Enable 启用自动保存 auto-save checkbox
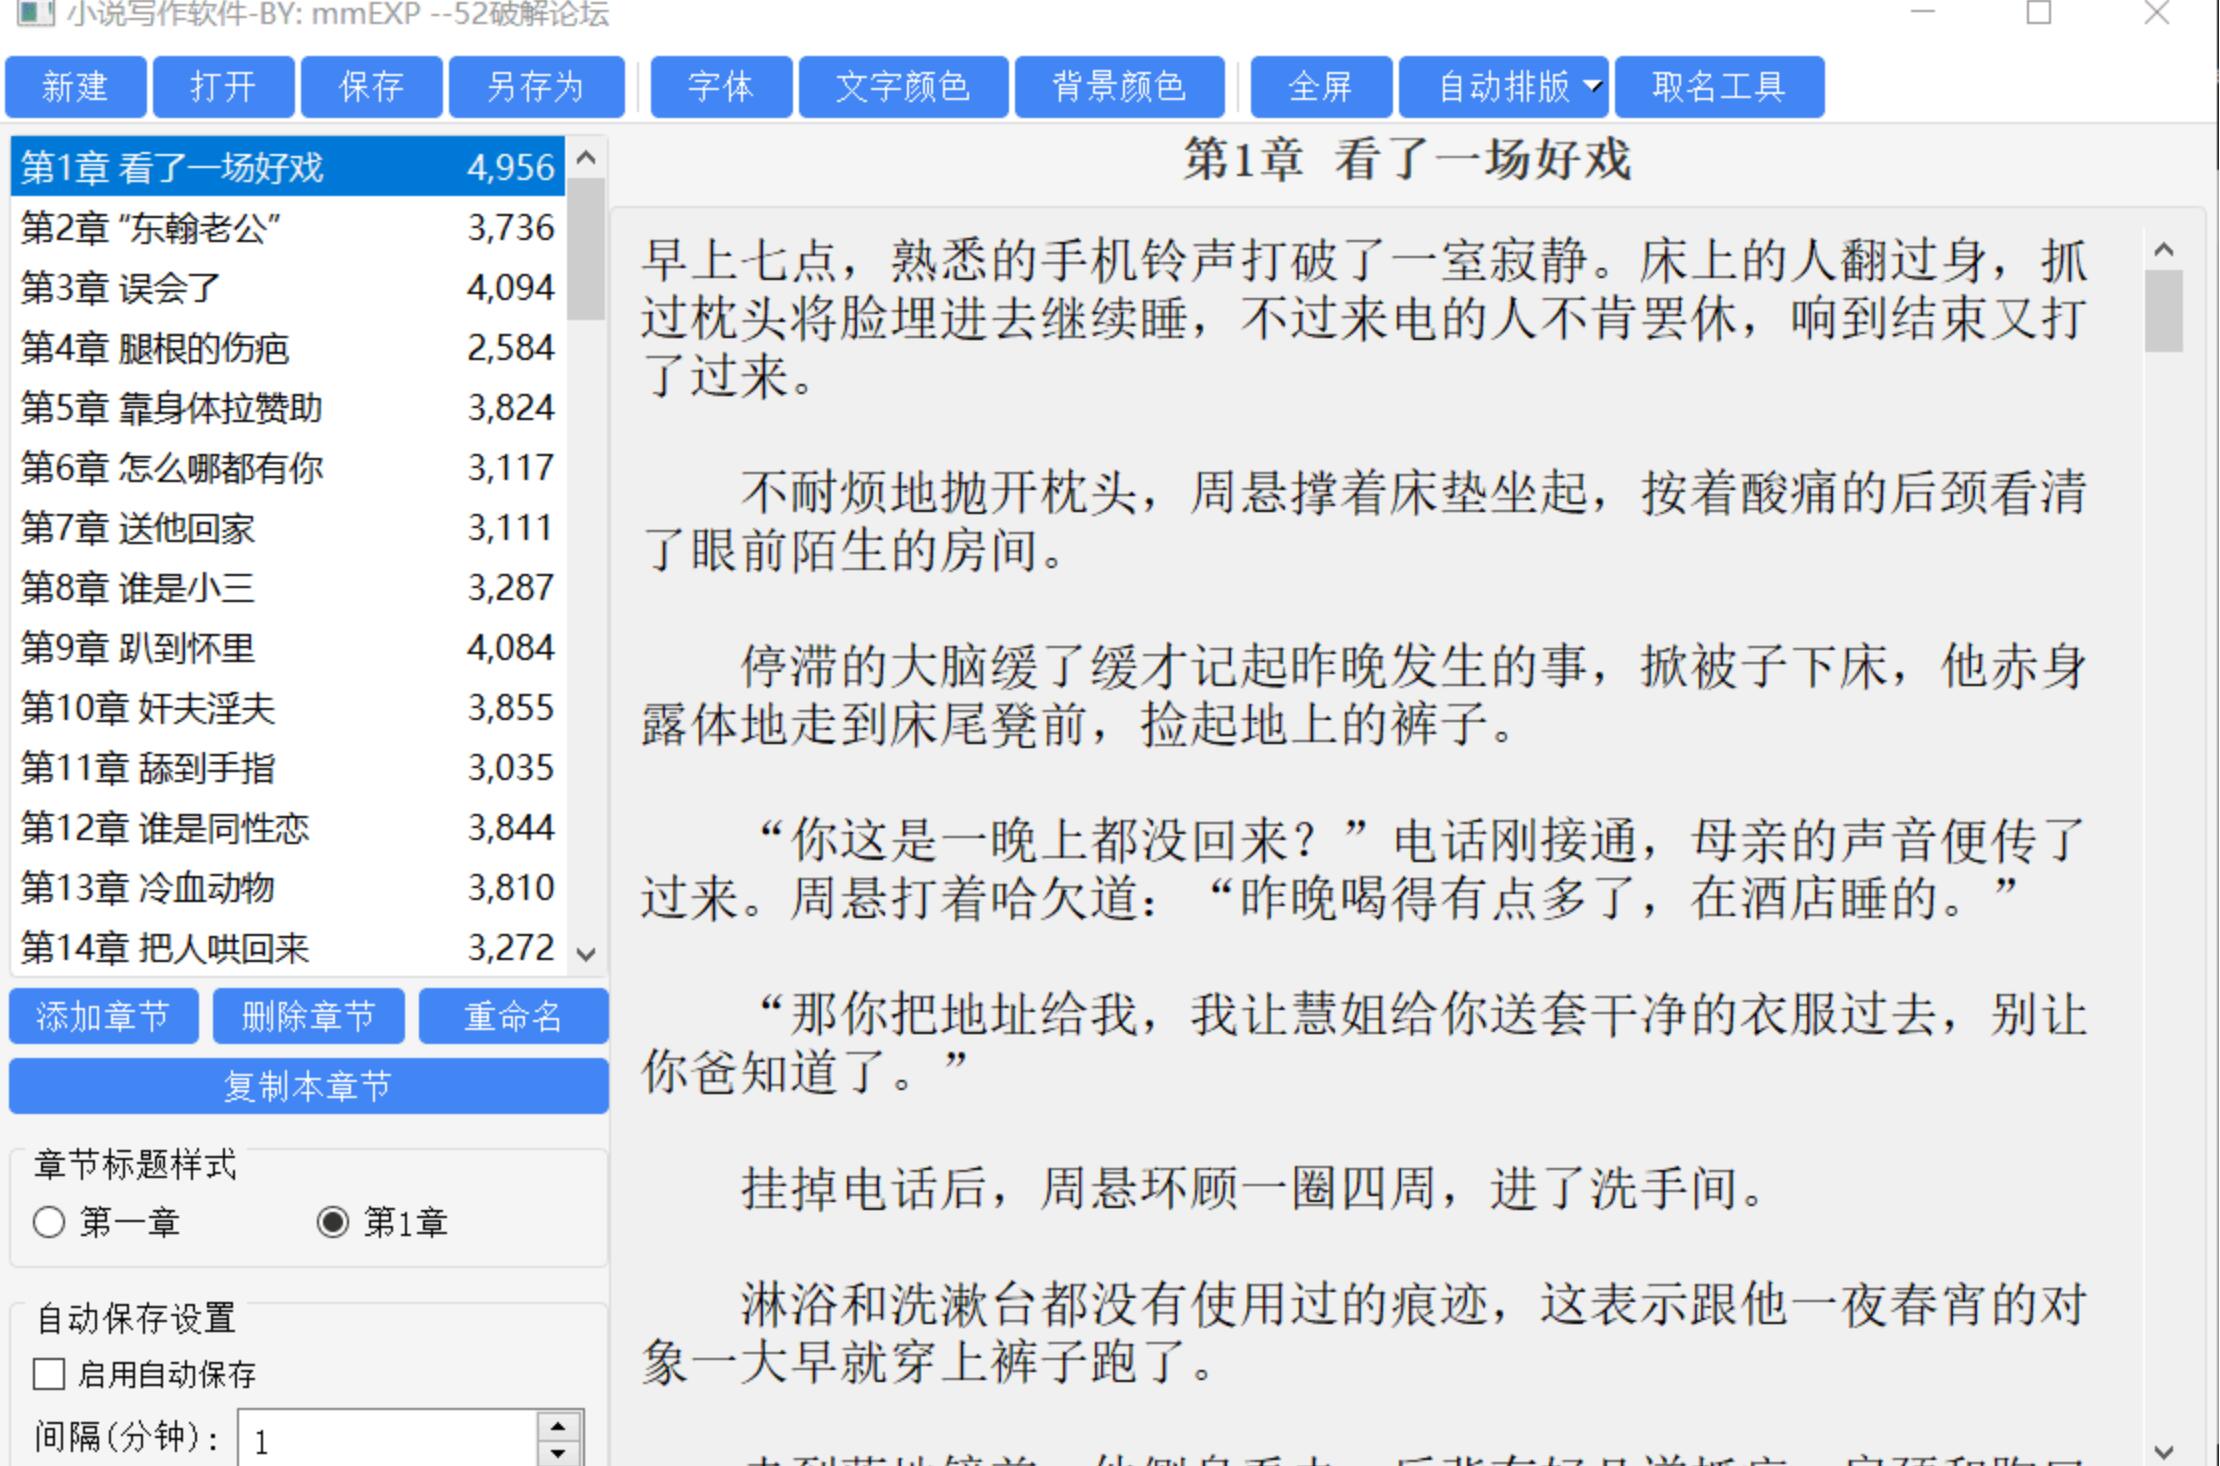 [x=47, y=1375]
